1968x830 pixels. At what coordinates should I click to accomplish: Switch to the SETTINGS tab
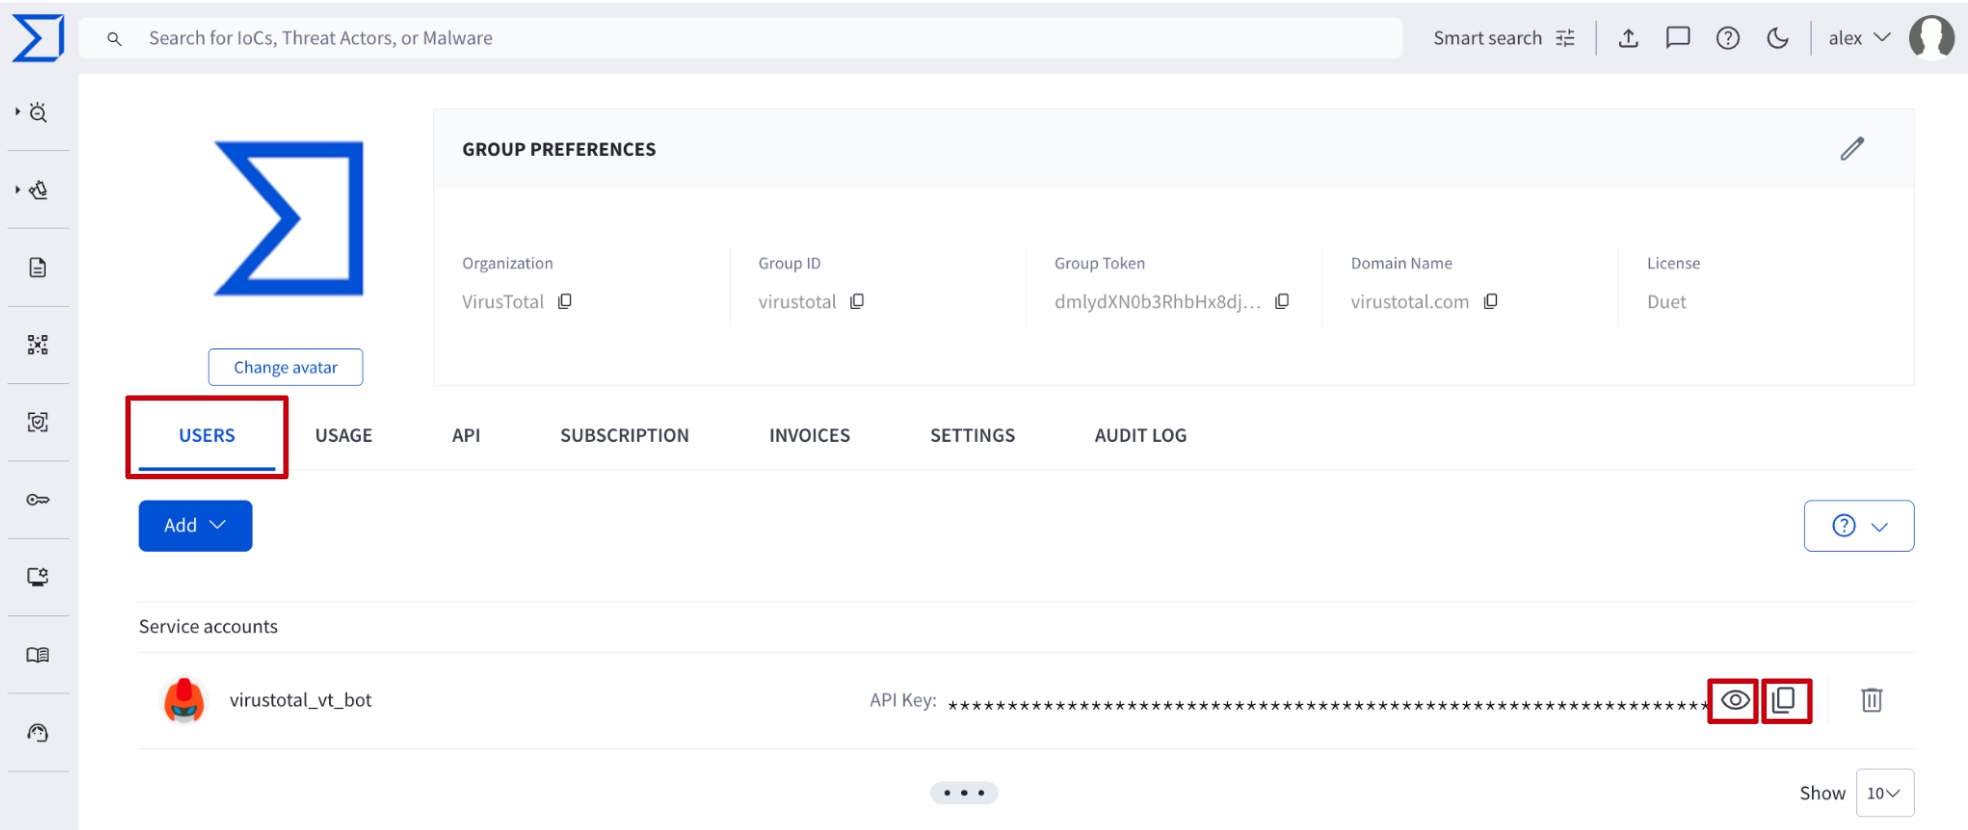click(973, 436)
